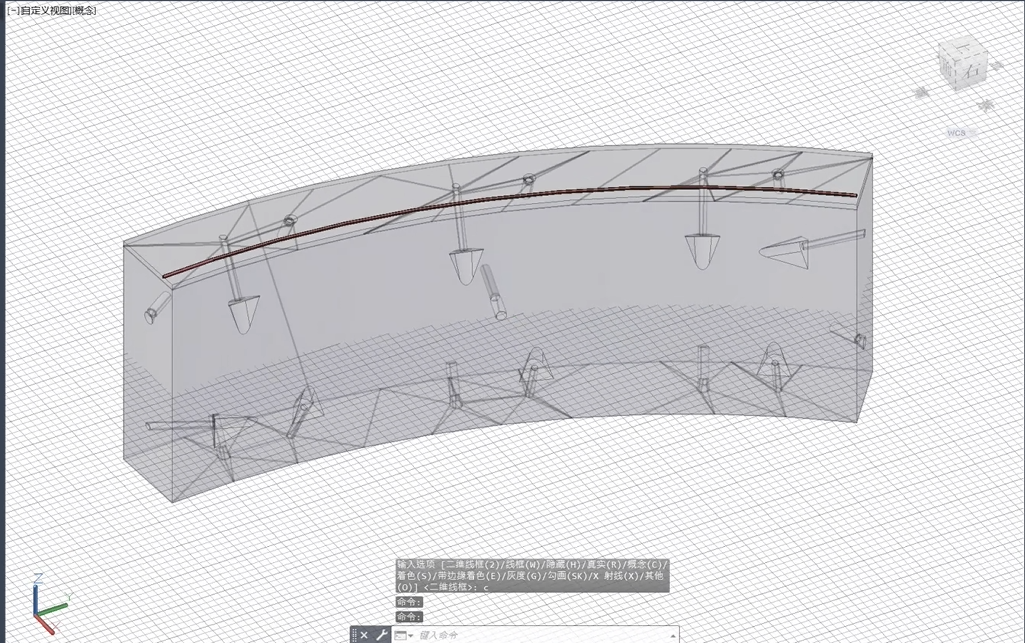The height and width of the screenshot is (643, 1025).
Task: Click the ViewCube front face 前
Action: coord(949,67)
